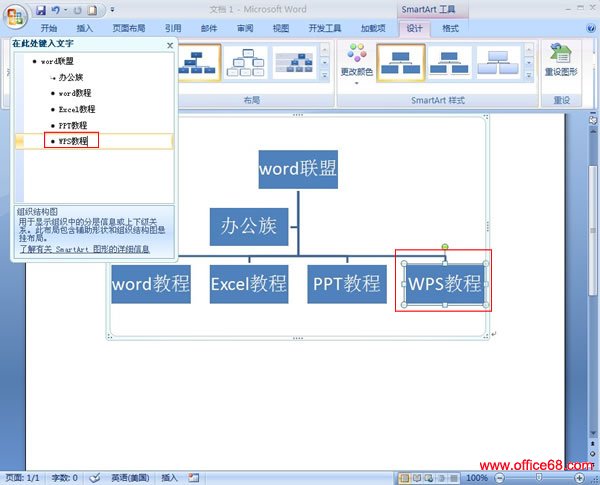The width and height of the screenshot is (600, 485).
Task: Open Customize Quick Access Toolbar dropdown
Action: 112,10
